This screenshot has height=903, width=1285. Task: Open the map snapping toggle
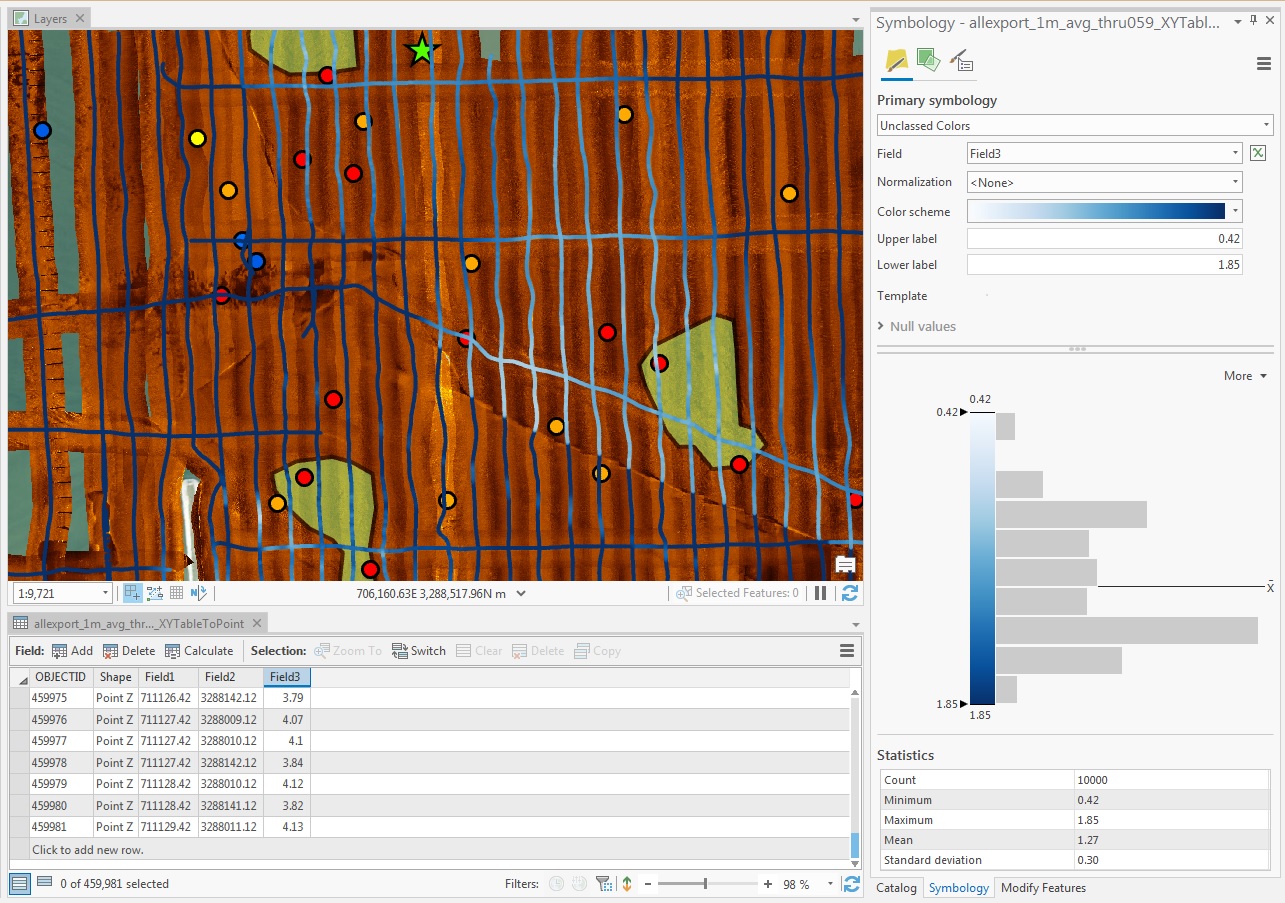tap(154, 592)
